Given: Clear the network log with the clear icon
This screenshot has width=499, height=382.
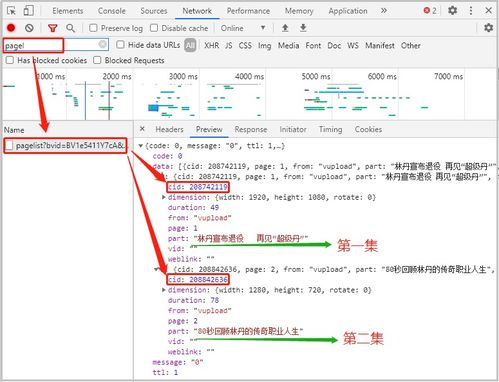Looking at the screenshot, I should coord(29,28).
